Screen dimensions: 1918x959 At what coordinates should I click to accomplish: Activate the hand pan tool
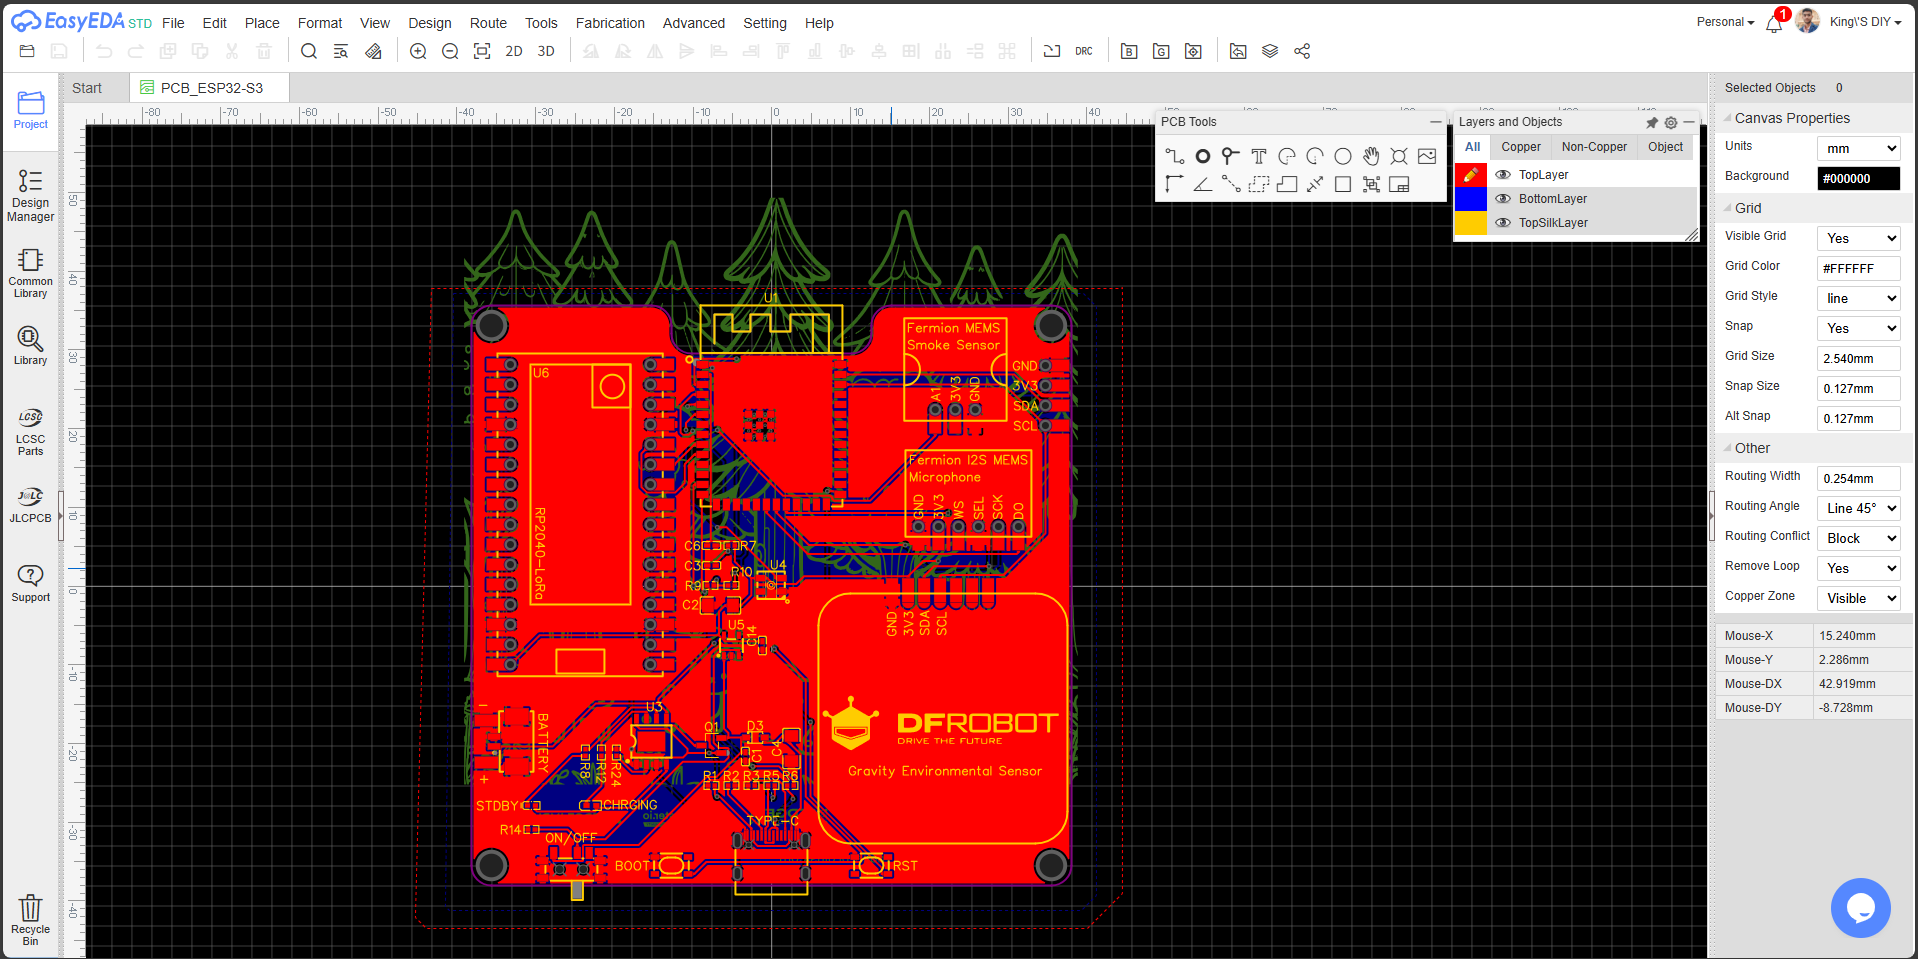(1371, 156)
